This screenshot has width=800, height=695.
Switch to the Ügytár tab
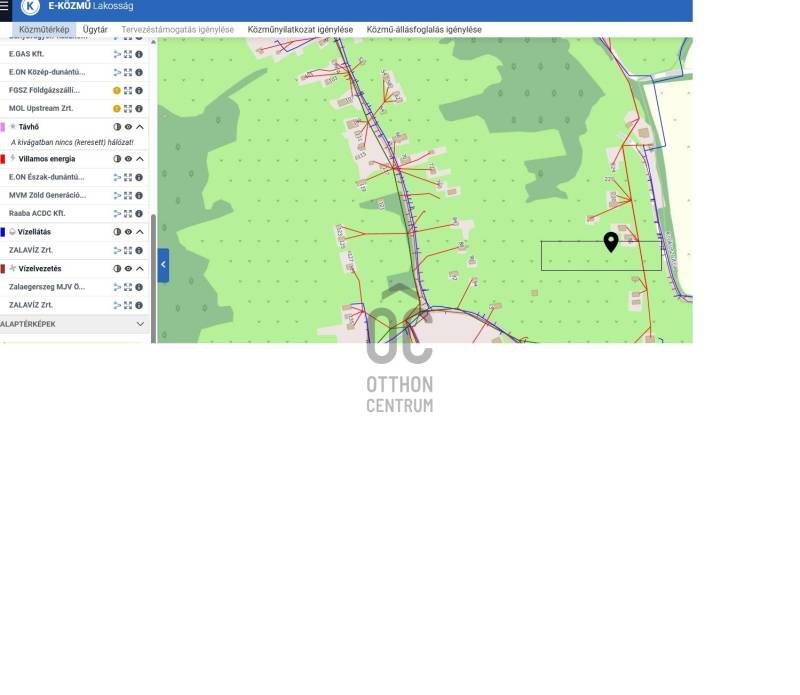click(x=95, y=30)
